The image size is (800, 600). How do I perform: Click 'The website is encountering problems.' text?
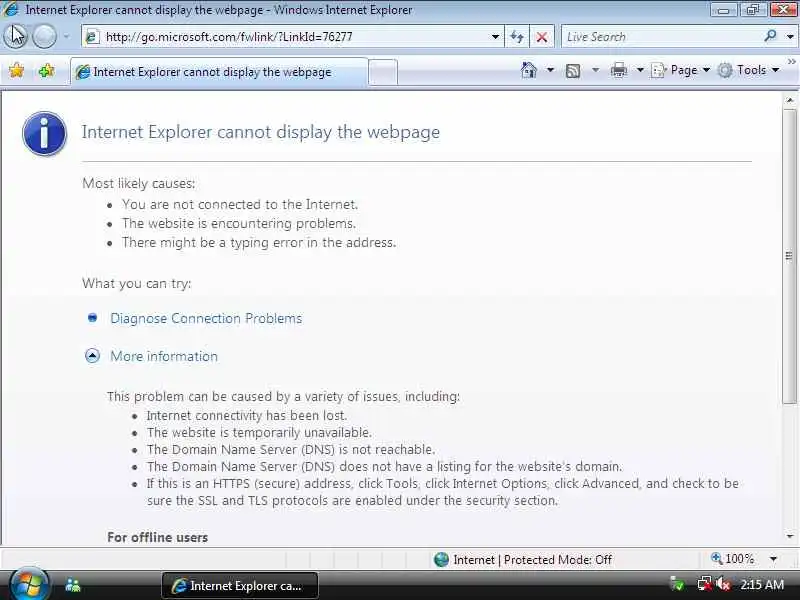(x=239, y=223)
